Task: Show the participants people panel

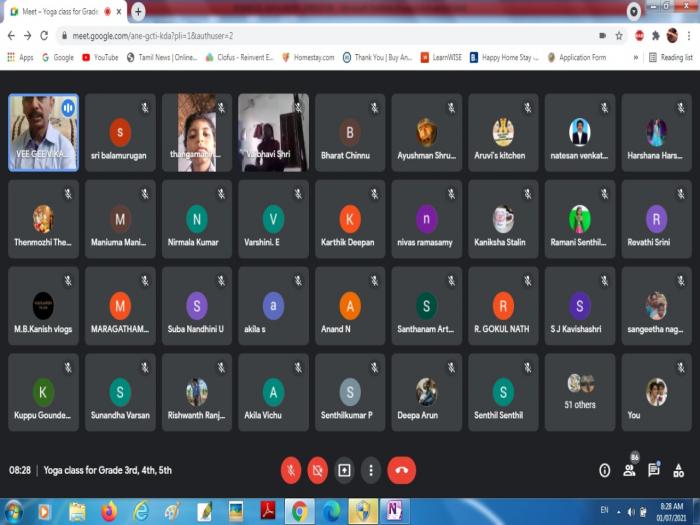Action: coord(629,470)
